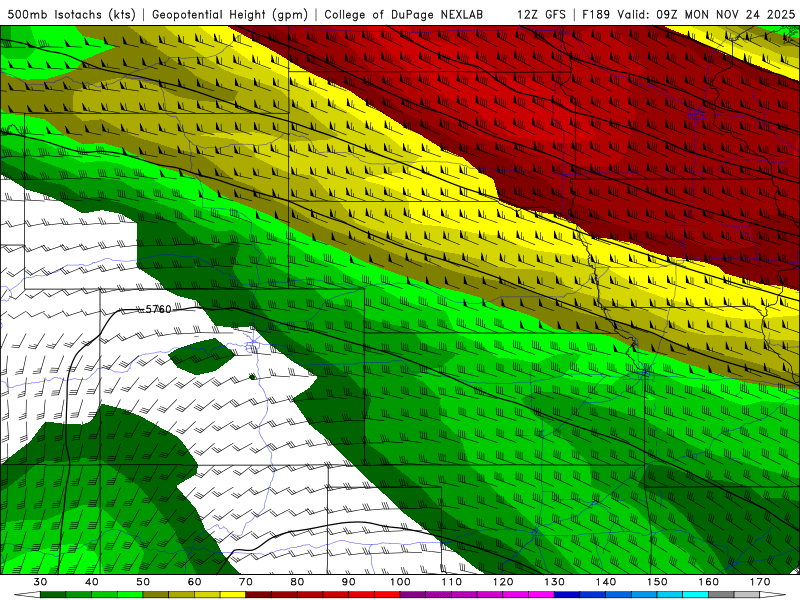Click the darkest green swatch starting at 30

coord(53,595)
